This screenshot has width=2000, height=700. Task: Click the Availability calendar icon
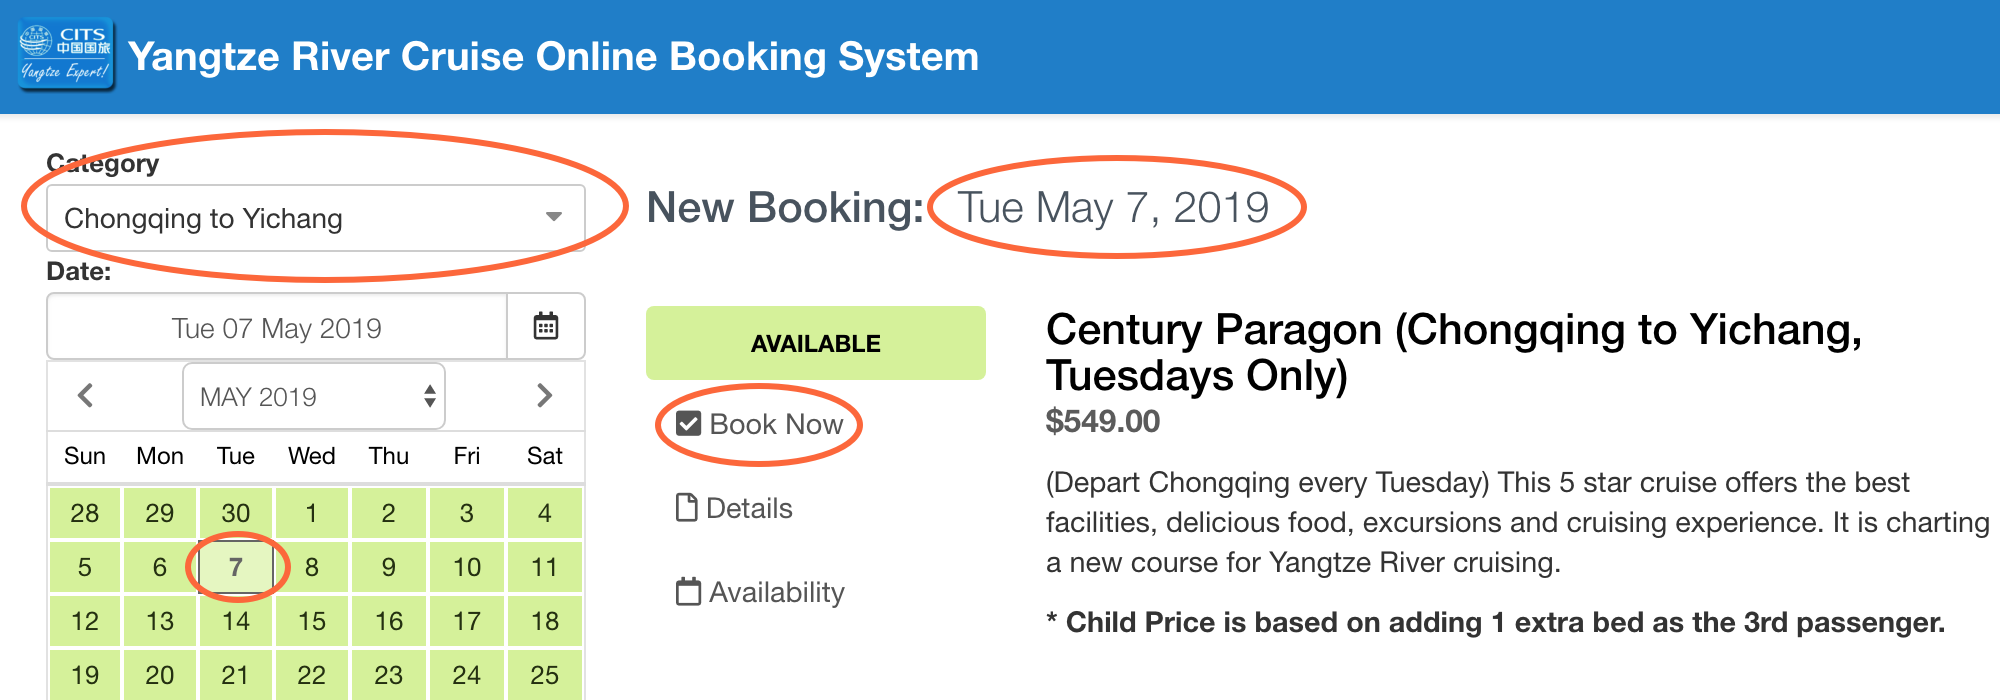688,592
